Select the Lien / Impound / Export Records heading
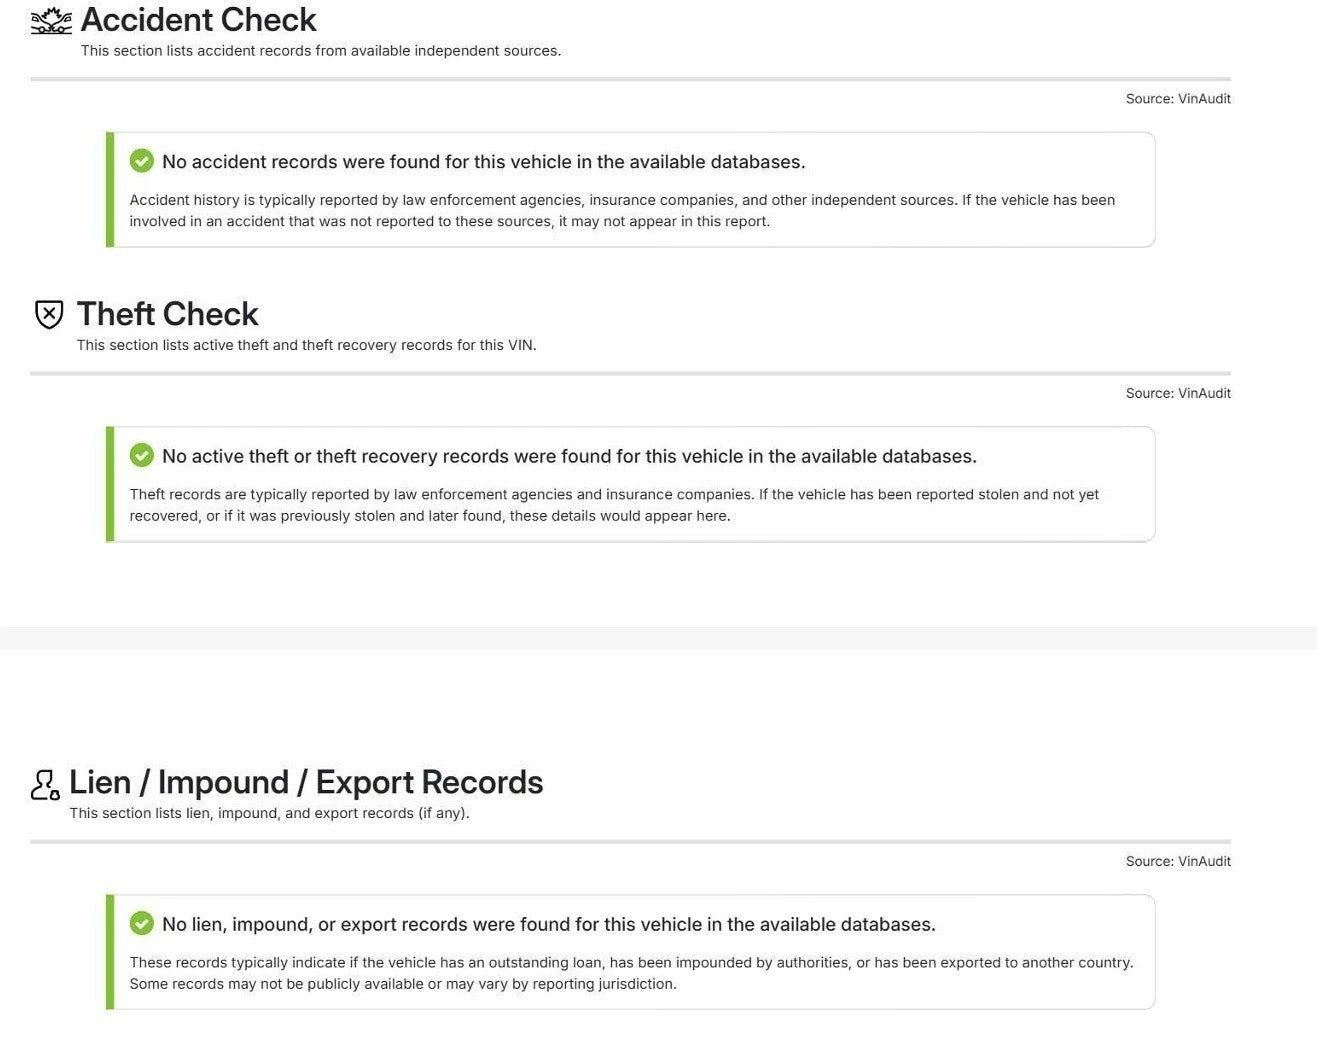This screenshot has width=1317, height=1039. [306, 782]
